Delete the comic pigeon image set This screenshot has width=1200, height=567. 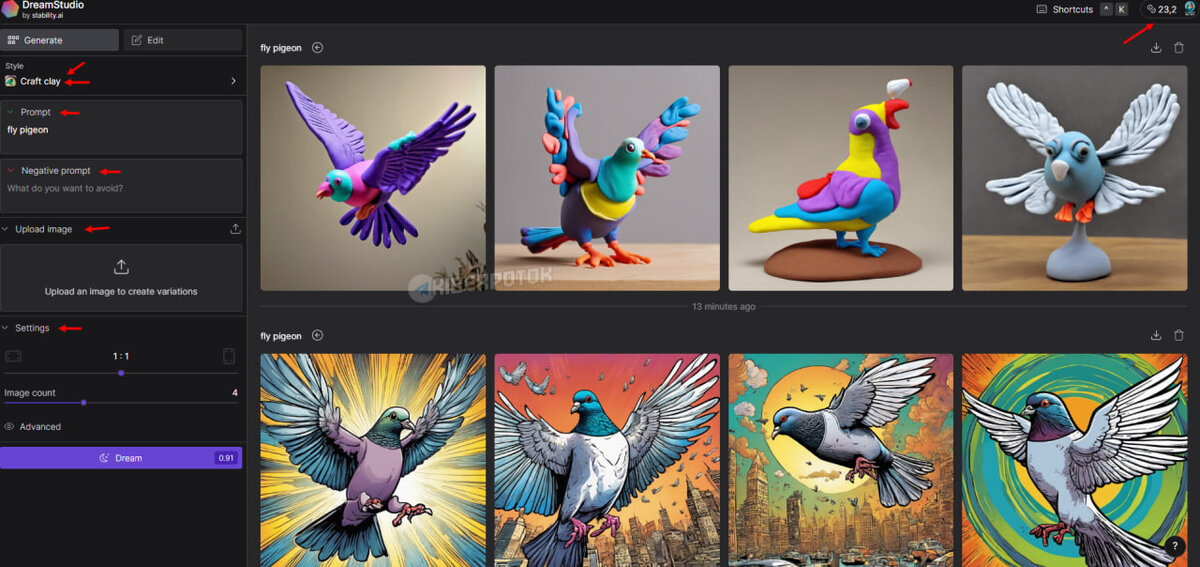coord(1179,335)
